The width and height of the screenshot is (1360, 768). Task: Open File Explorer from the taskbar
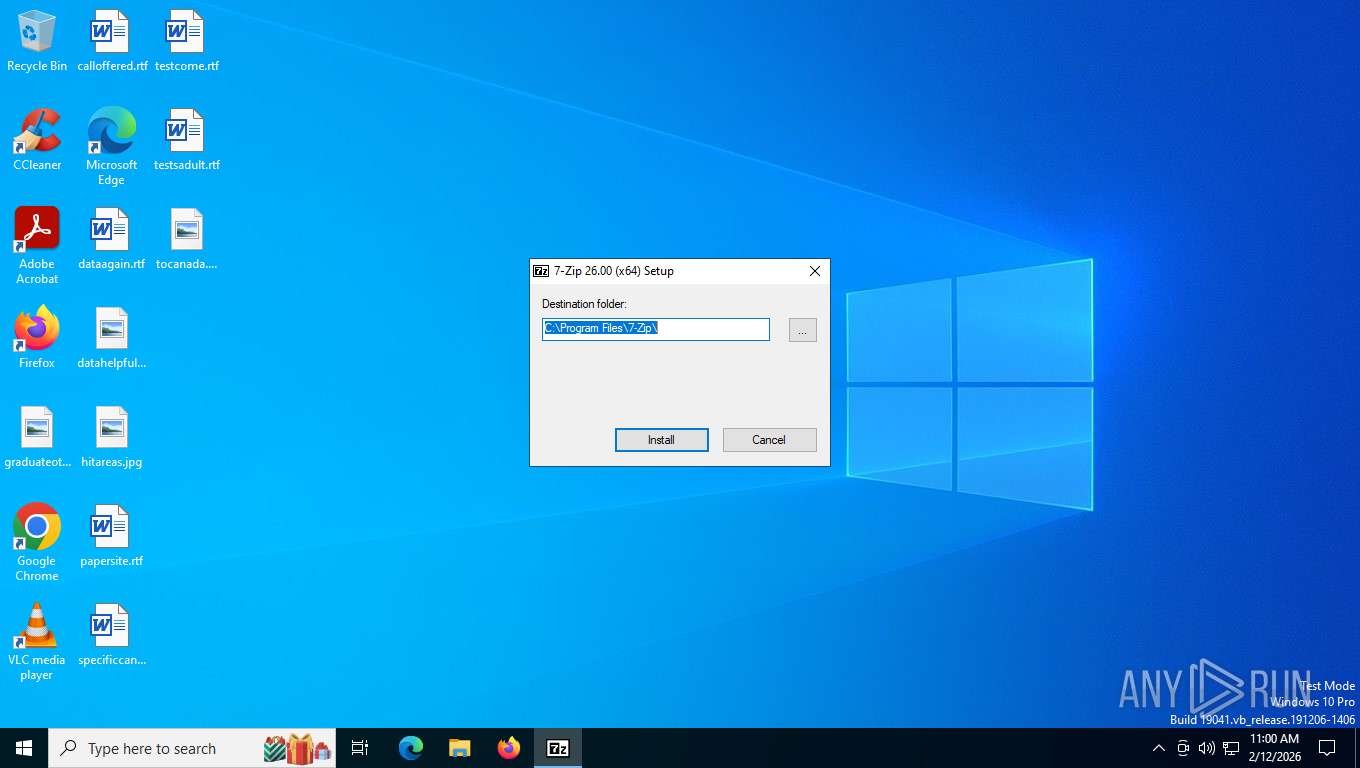(460, 748)
